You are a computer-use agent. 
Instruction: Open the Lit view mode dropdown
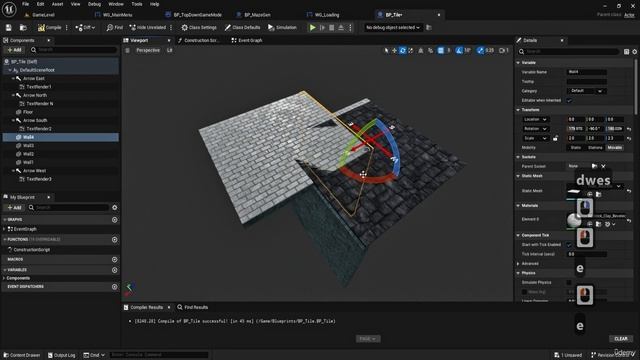[169, 50]
